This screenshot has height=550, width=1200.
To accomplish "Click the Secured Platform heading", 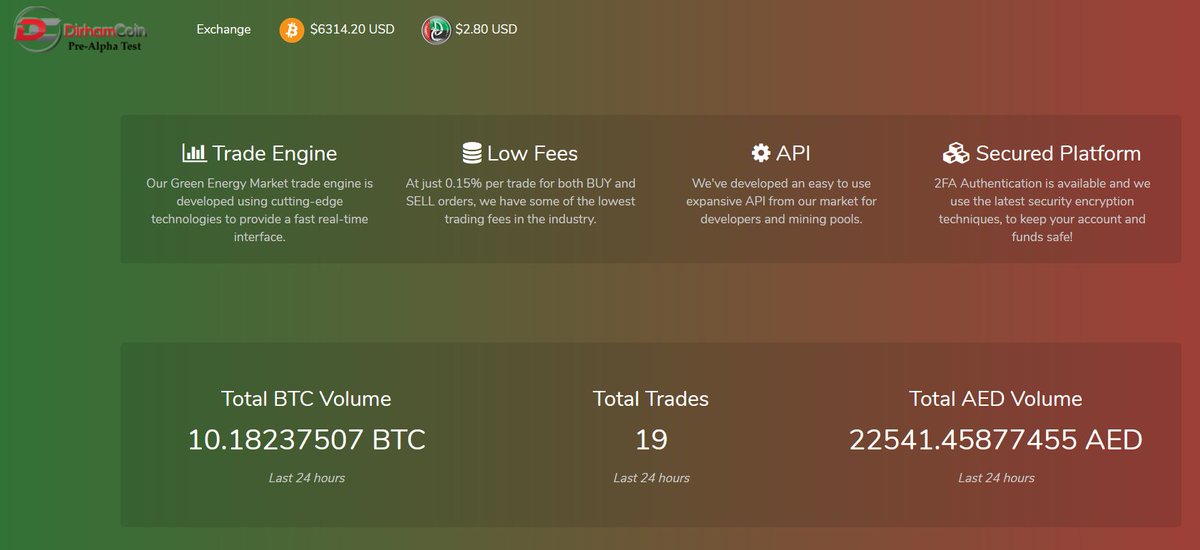I will click(x=1058, y=153).
